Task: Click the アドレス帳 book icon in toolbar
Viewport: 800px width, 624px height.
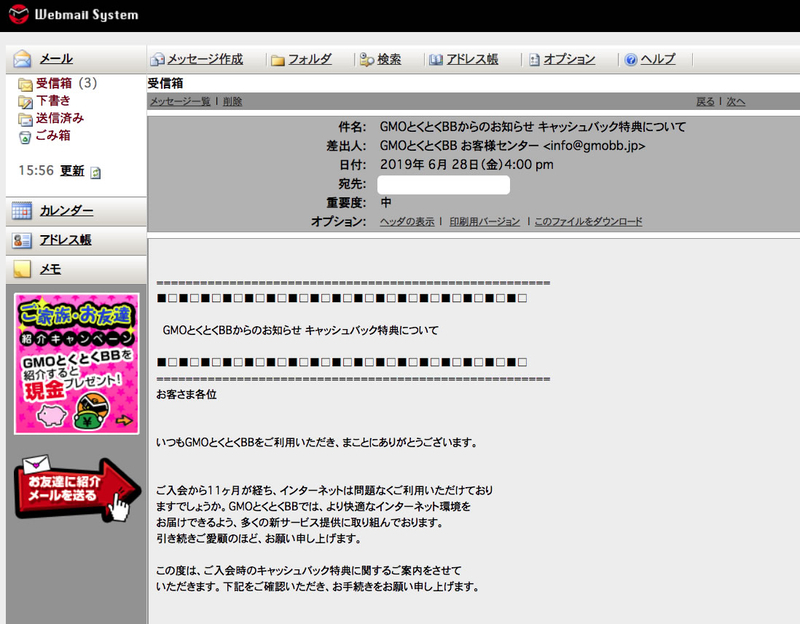Action: point(436,60)
